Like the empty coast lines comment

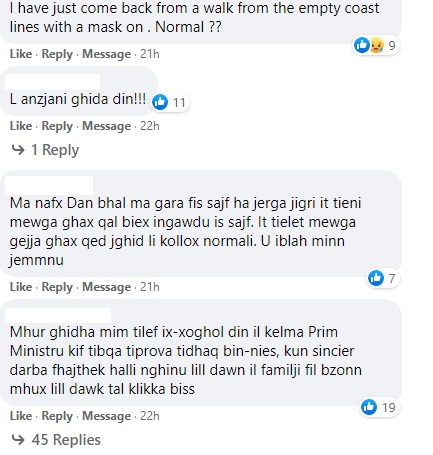point(21,54)
